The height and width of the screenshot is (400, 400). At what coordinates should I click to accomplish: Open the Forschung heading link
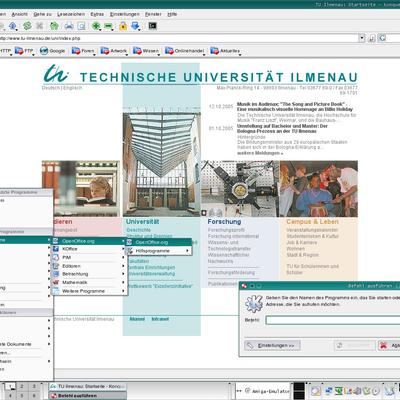click(224, 222)
